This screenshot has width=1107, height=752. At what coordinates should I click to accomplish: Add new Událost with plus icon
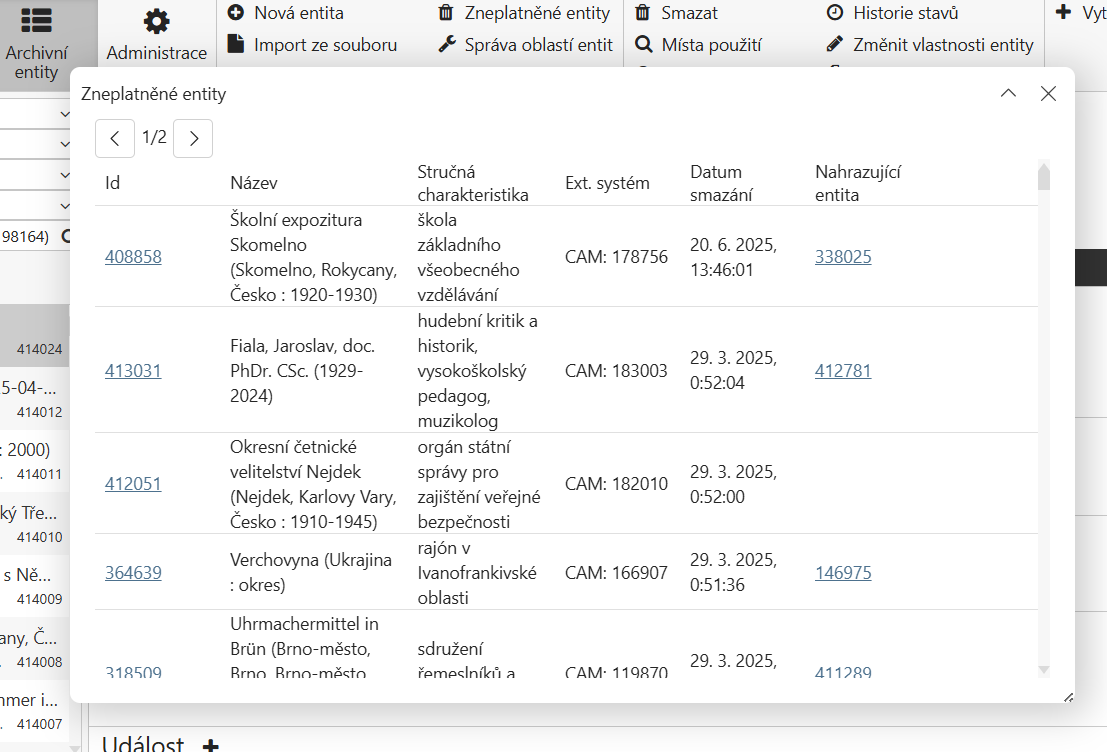coord(210,745)
